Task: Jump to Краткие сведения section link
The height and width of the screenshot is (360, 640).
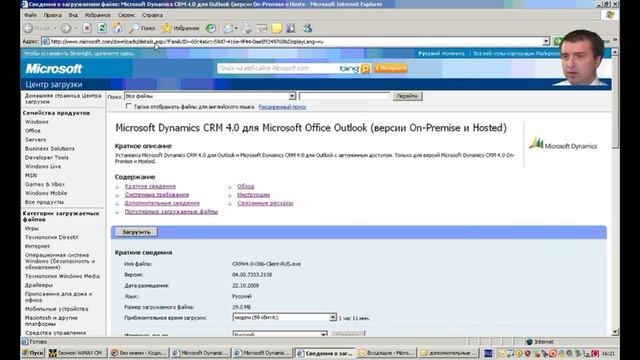Action: [x=150, y=186]
